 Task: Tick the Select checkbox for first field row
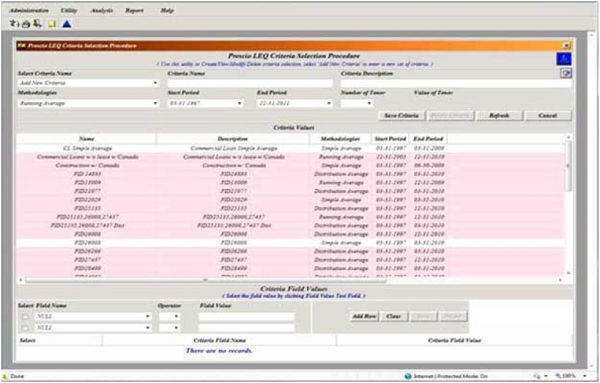click(x=25, y=317)
